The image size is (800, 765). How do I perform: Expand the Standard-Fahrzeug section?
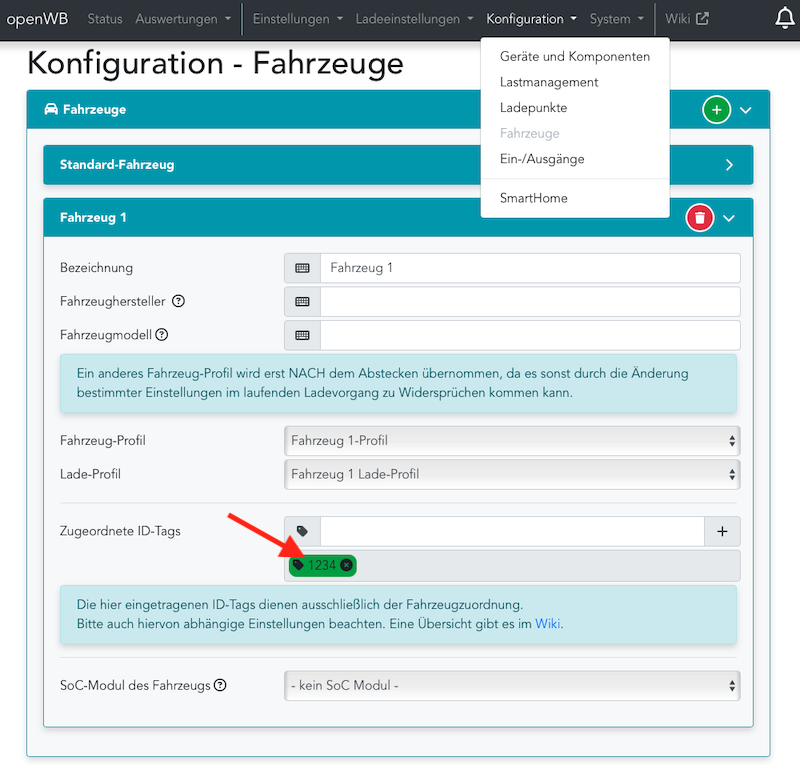coord(729,165)
